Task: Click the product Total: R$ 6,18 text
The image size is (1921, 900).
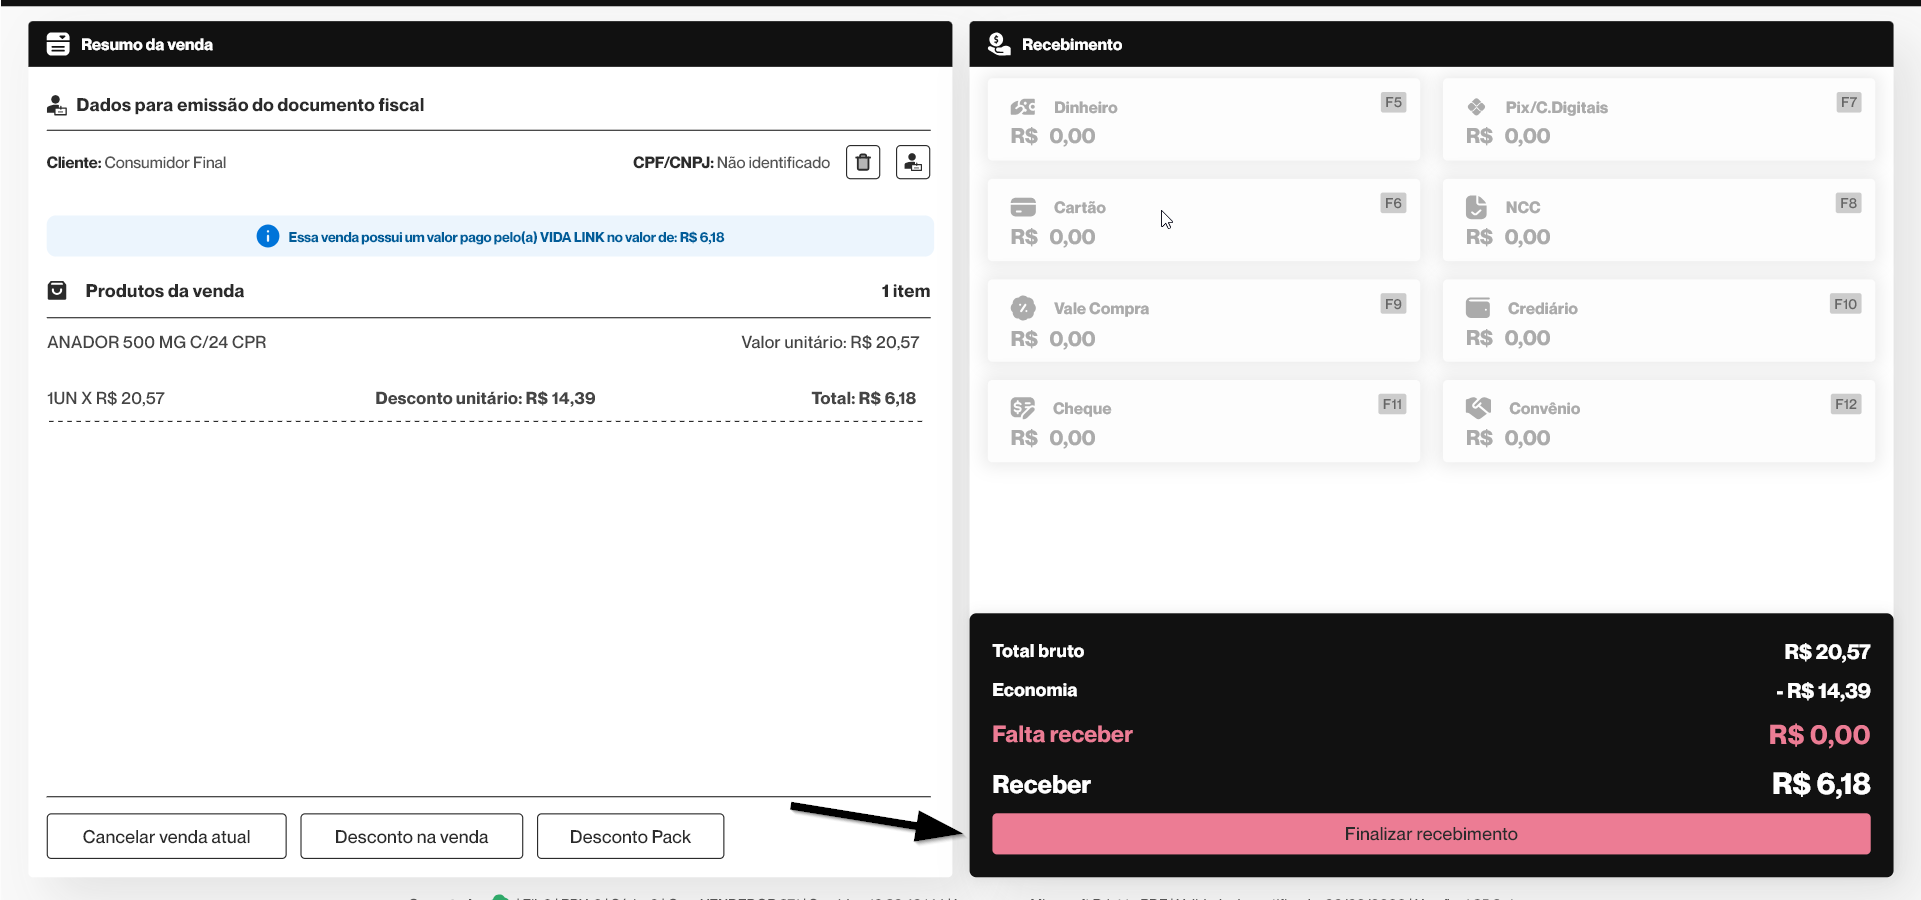Action: tap(863, 398)
